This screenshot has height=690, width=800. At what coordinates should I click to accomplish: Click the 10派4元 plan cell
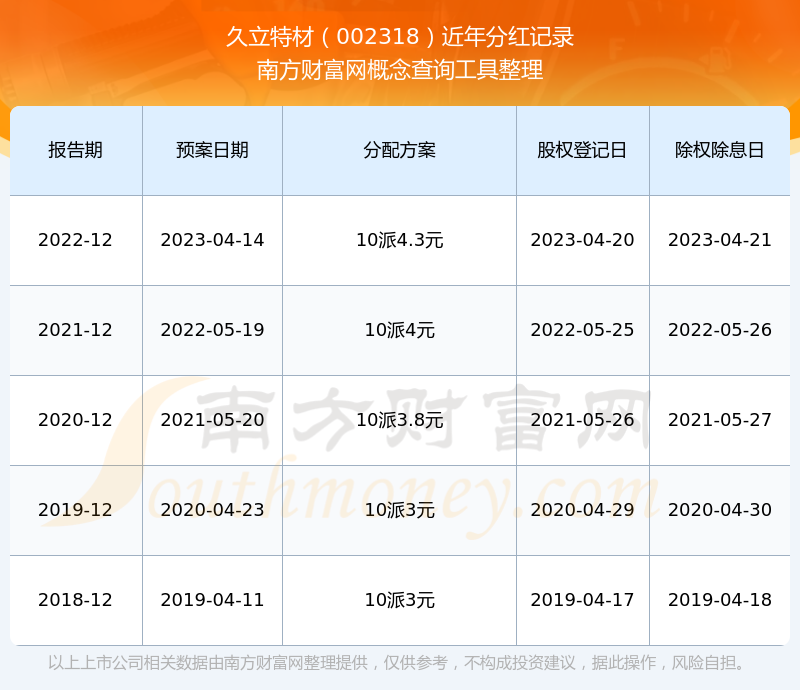pyautogui.click(x=399, y=330)
